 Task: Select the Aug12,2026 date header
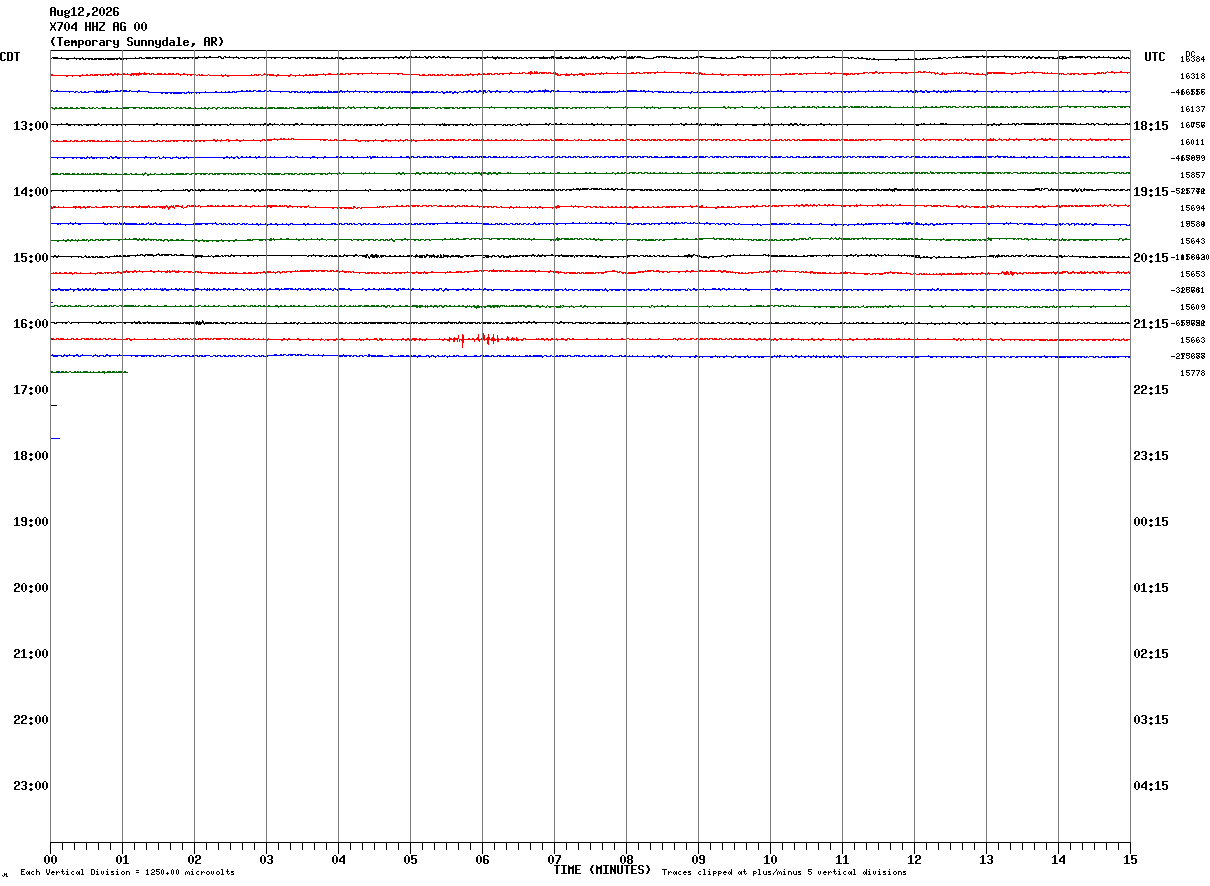pos(84,12)
